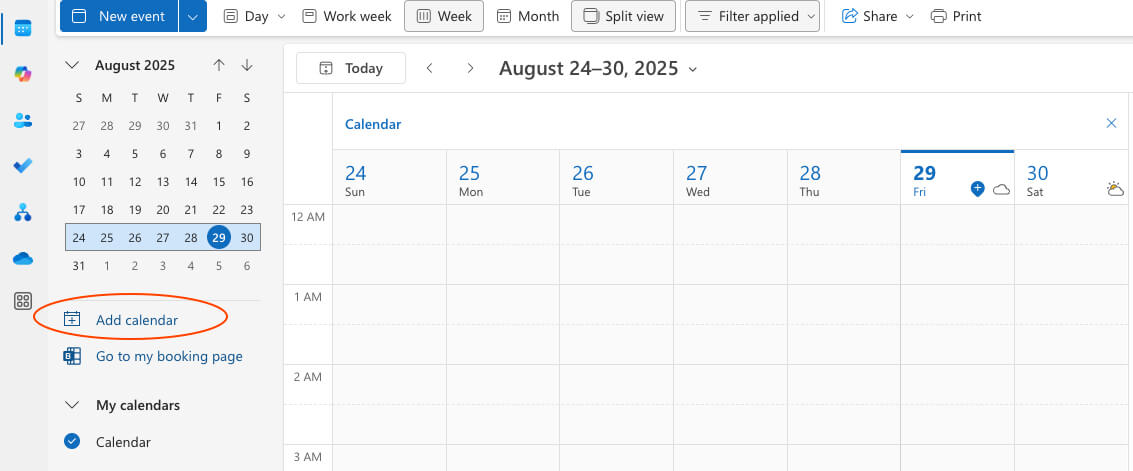
Task: Click the Add calendar link
Action: (x=136, y=320)
